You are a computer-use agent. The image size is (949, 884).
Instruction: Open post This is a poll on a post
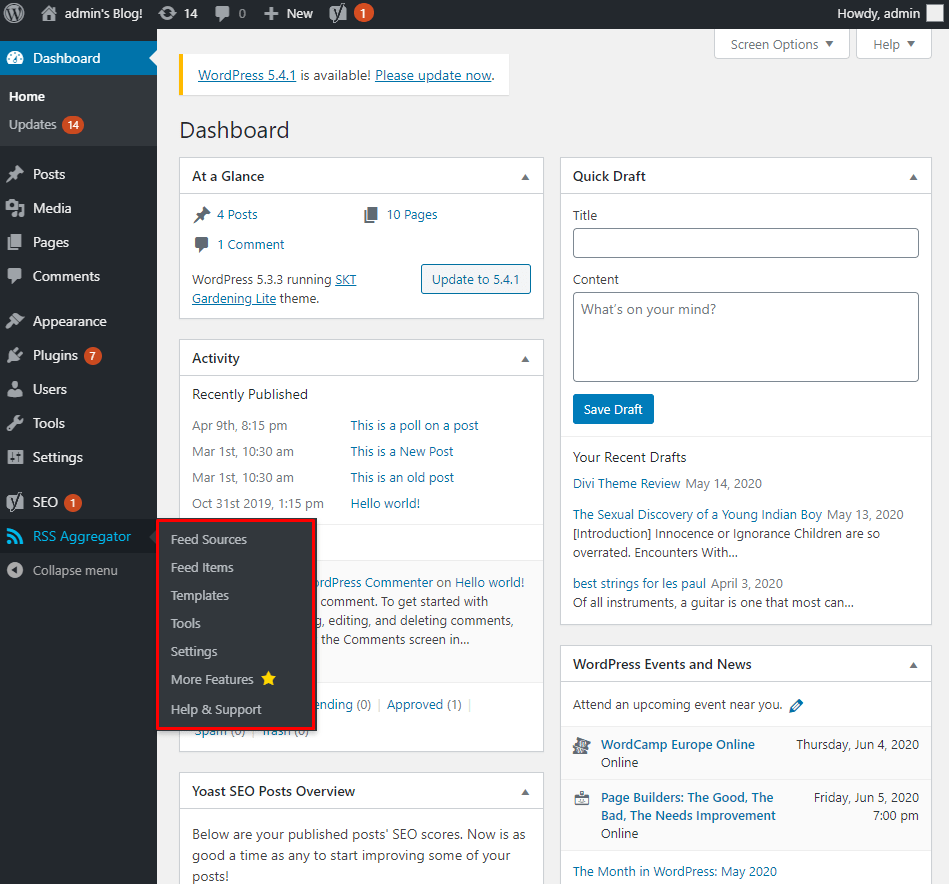(x=414, y=425)
